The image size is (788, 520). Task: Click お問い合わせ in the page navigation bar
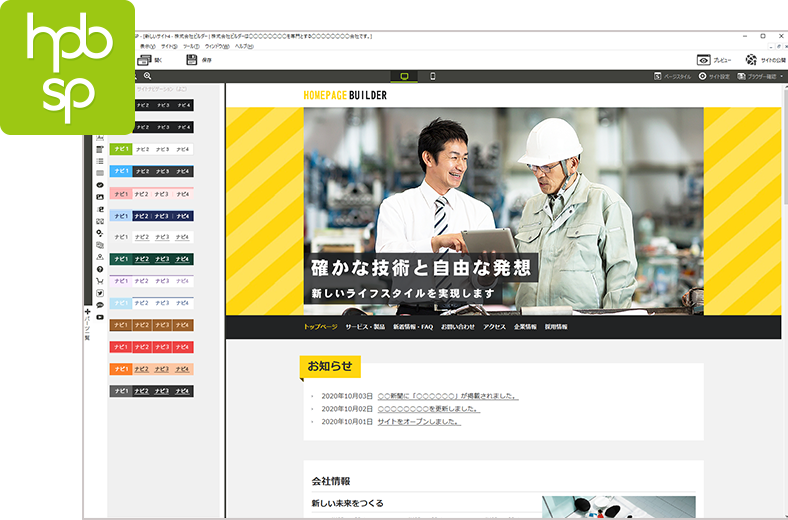click(458, 327)
